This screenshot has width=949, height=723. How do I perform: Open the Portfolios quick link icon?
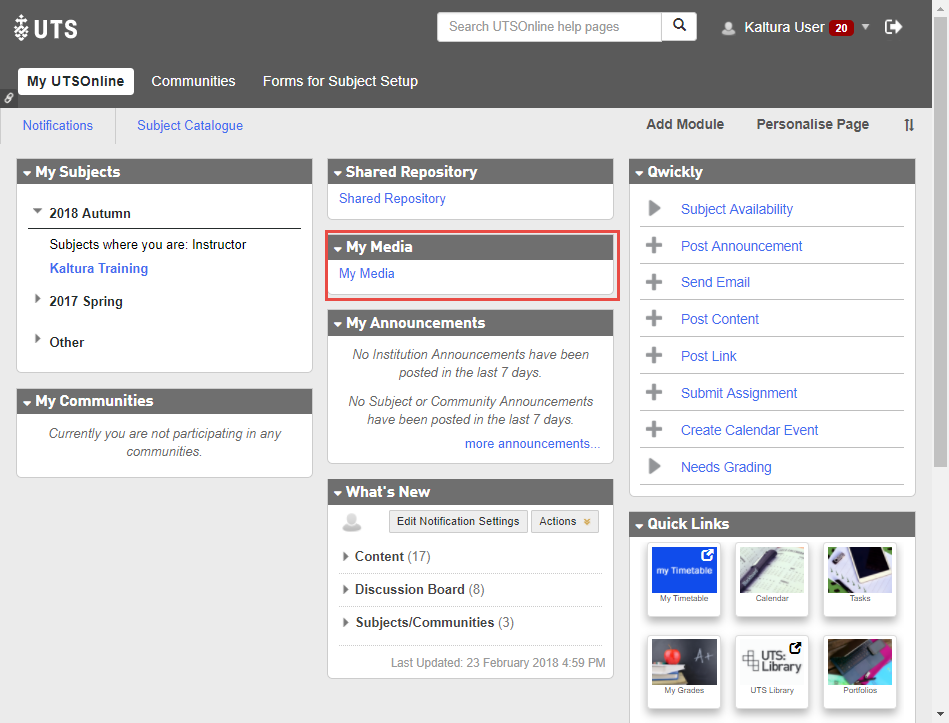coord(859,662)
